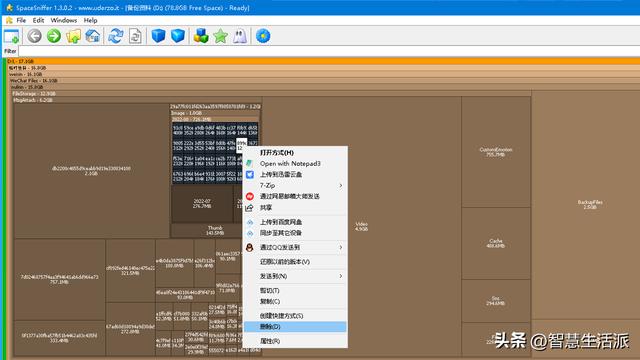The height and width of the screenshot is (360, 640).
Task: Click the highlighted 删除(D) entry
Action: [x=296, y=327]
